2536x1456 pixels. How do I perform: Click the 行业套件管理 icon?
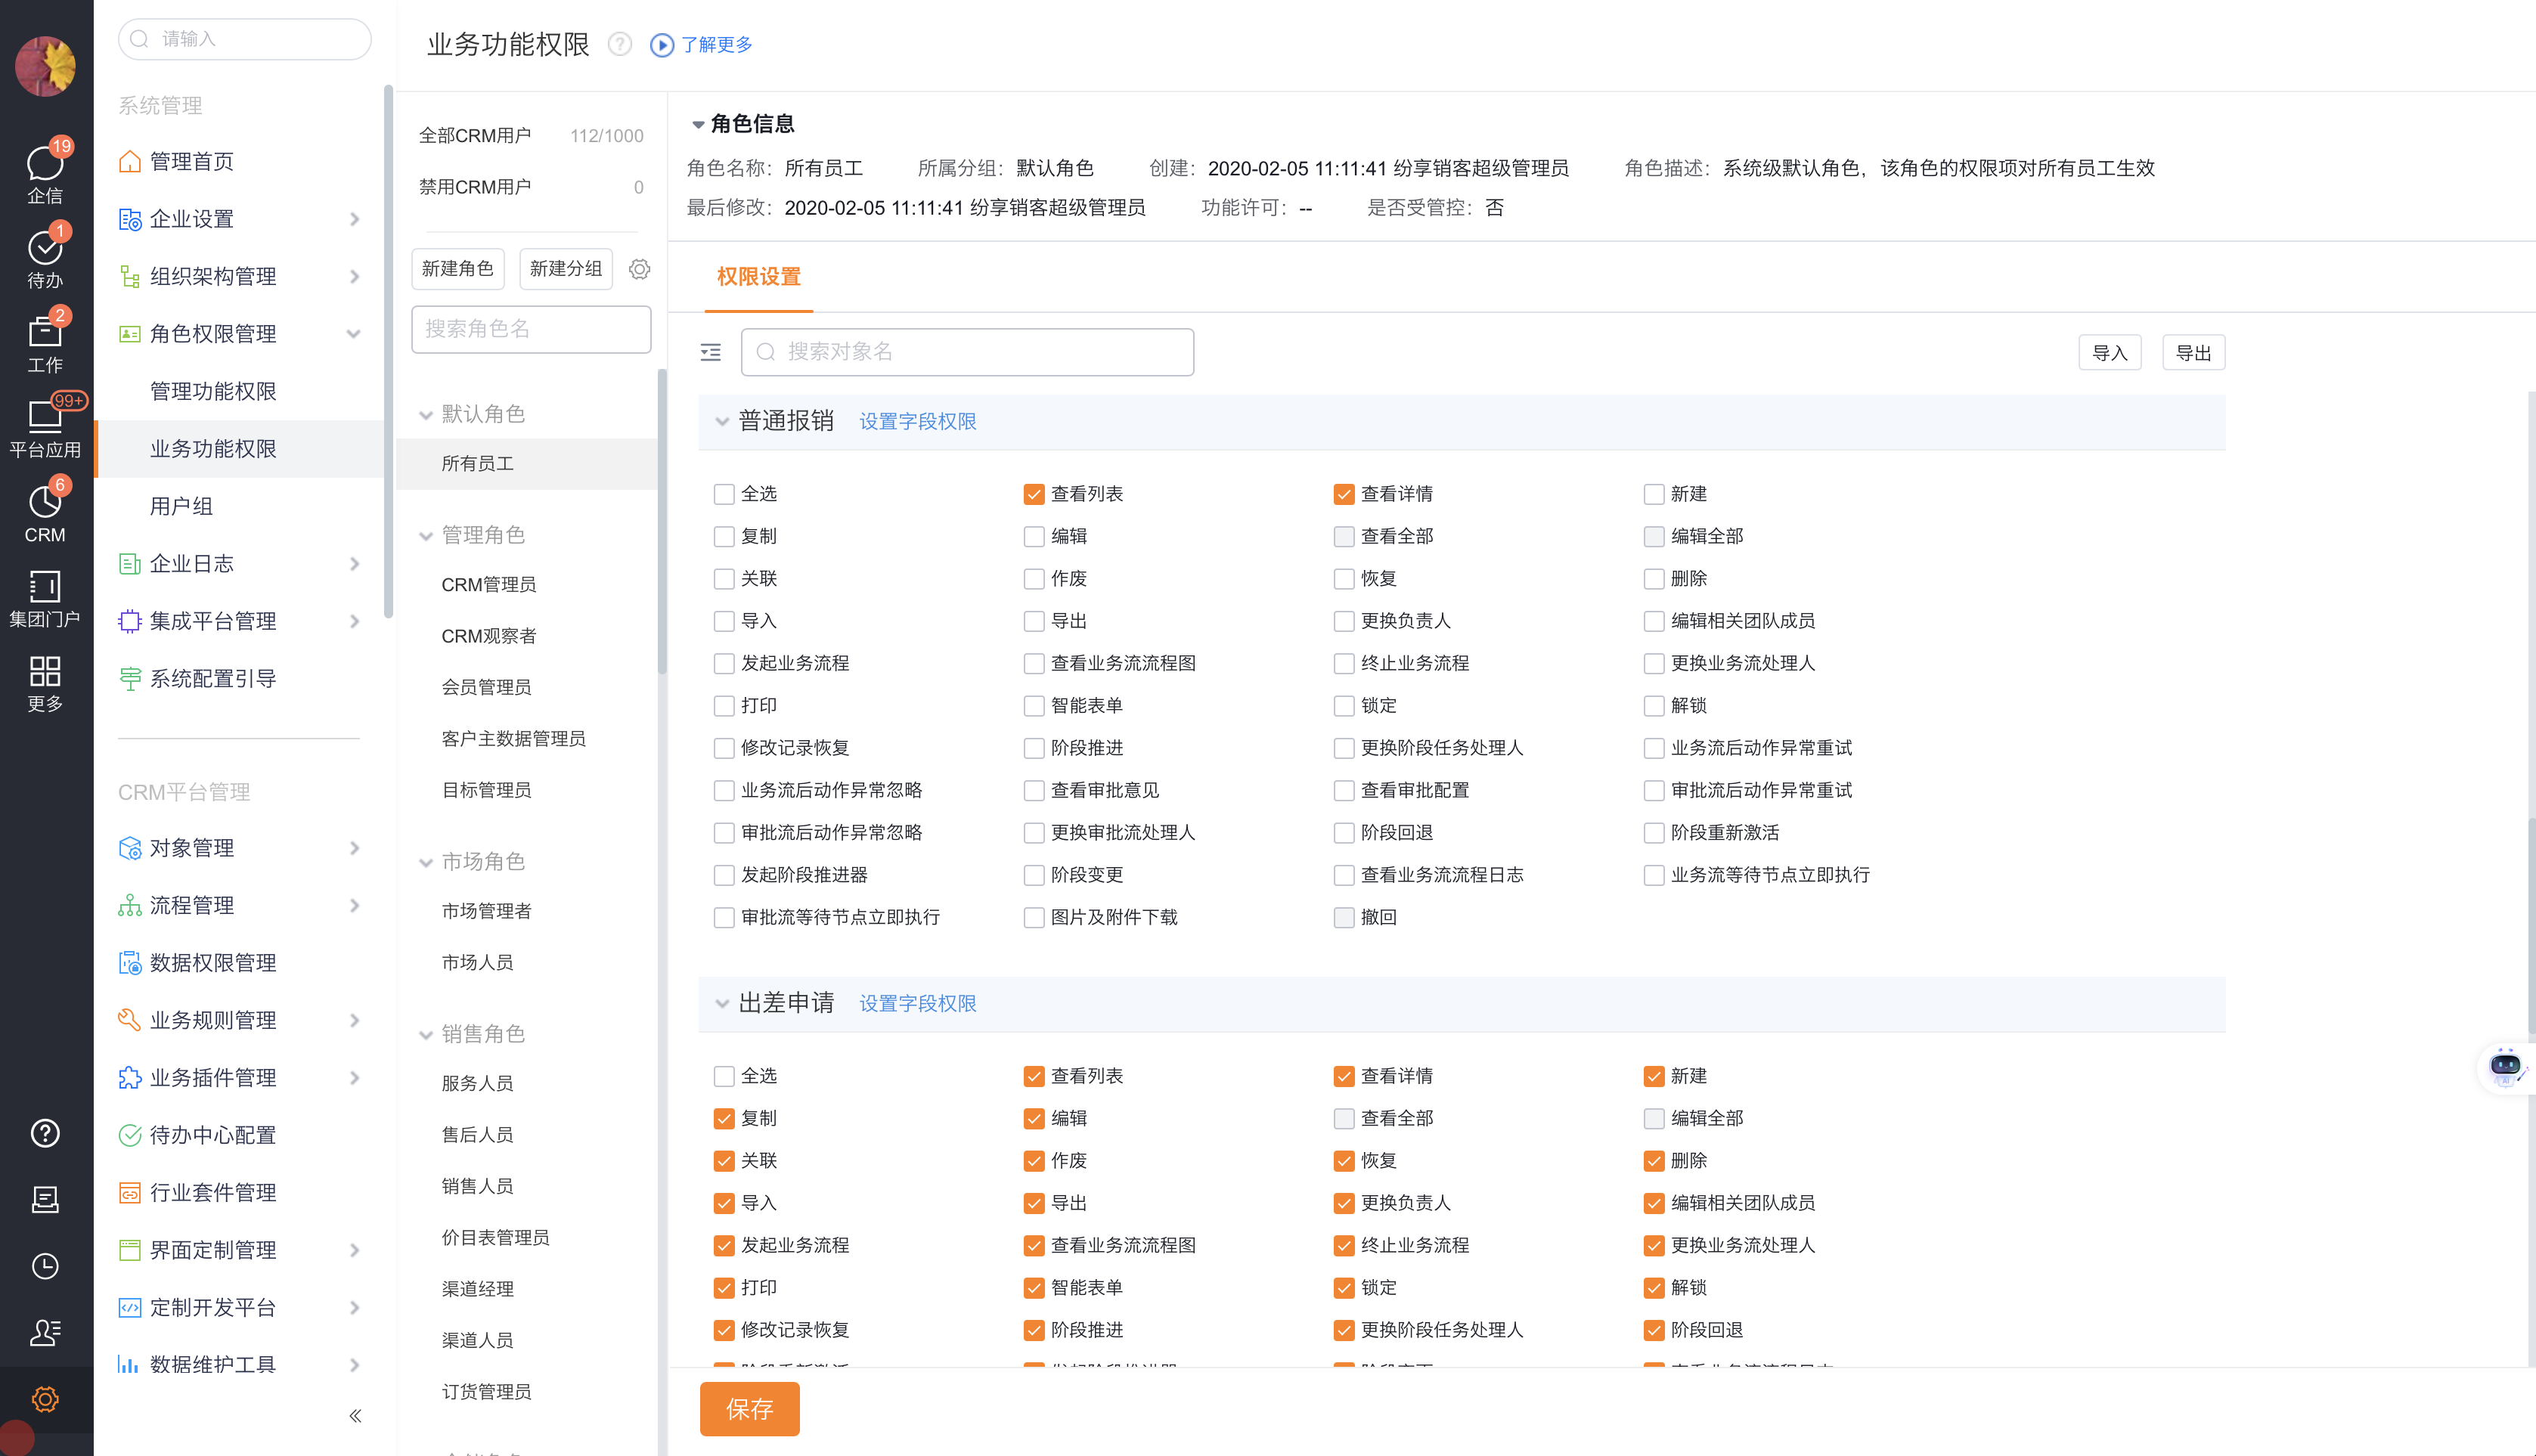pos(130,1193)
